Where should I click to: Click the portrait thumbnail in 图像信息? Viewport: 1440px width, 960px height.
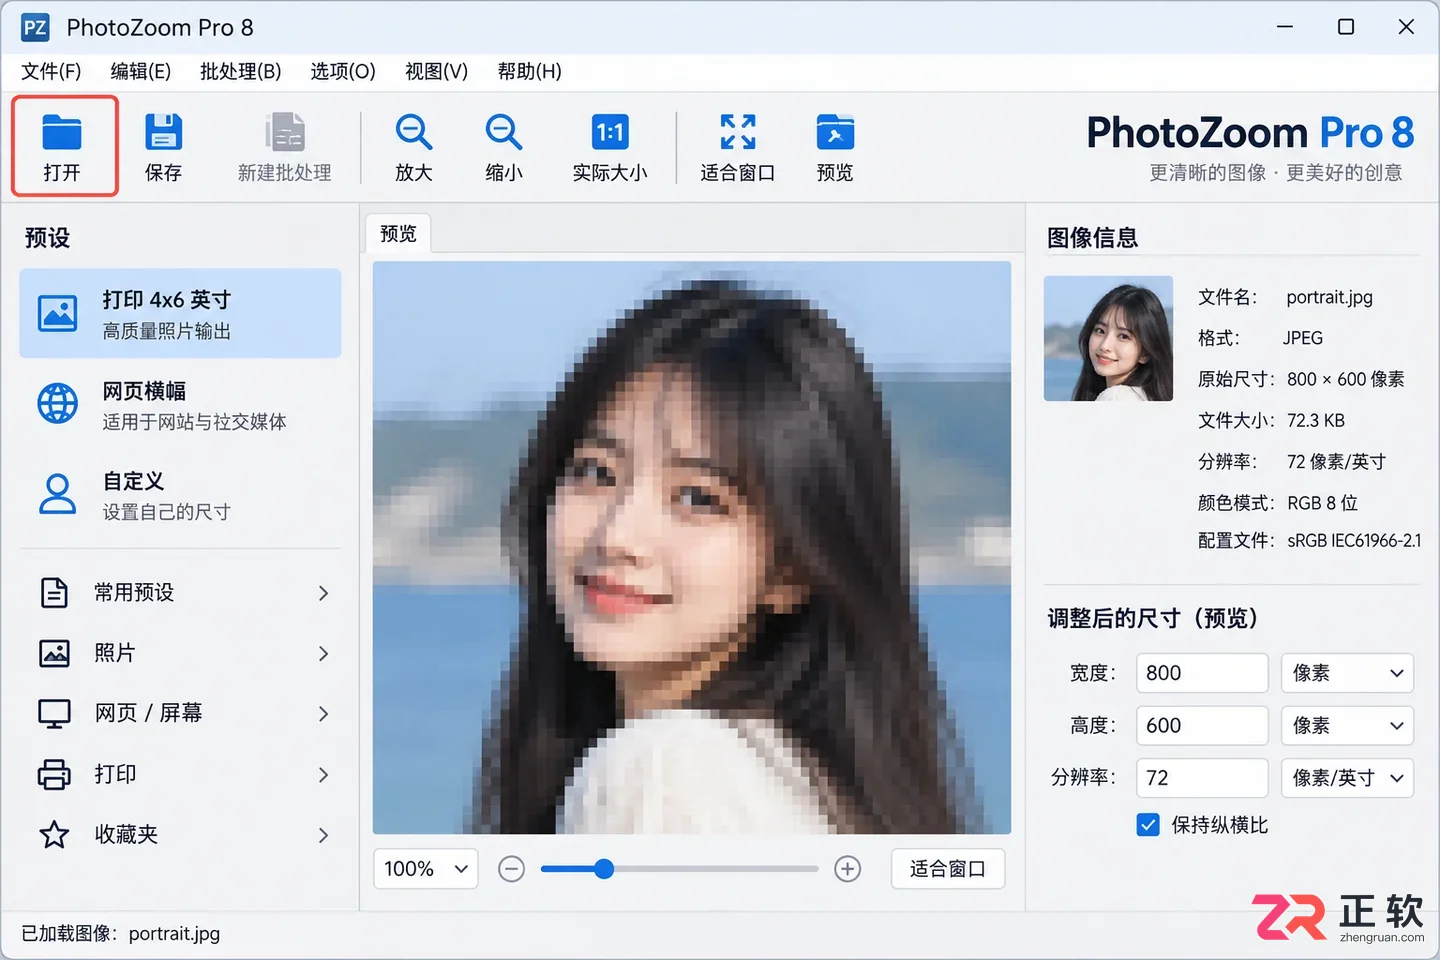(x=1108, y=338)
